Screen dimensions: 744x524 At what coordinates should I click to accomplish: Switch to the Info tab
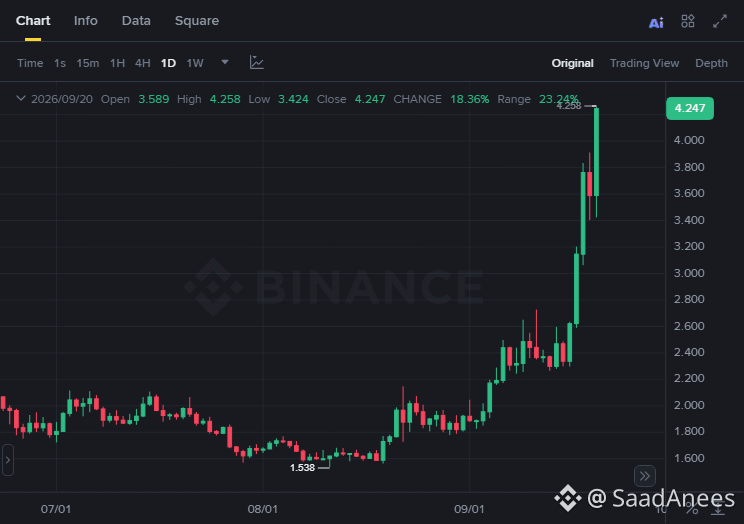pos(86,21)
